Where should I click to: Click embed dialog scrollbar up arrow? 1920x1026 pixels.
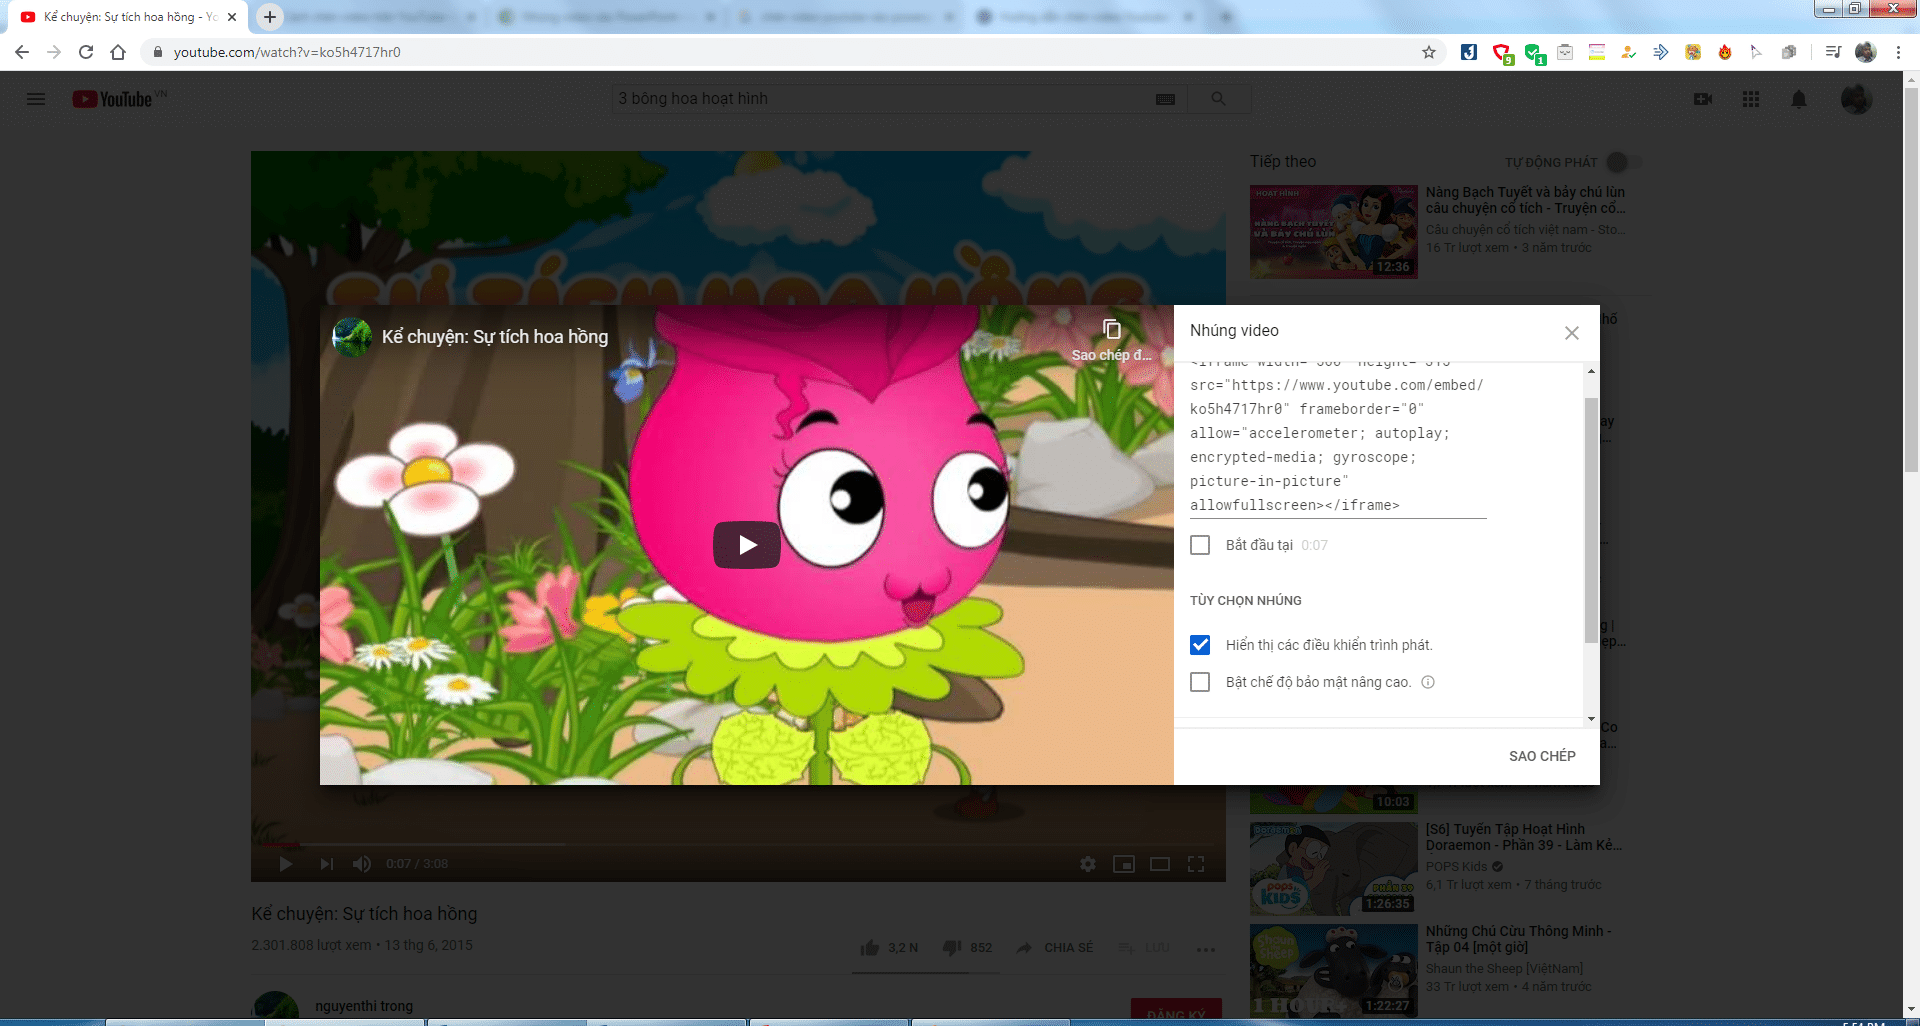(1591, 371)
